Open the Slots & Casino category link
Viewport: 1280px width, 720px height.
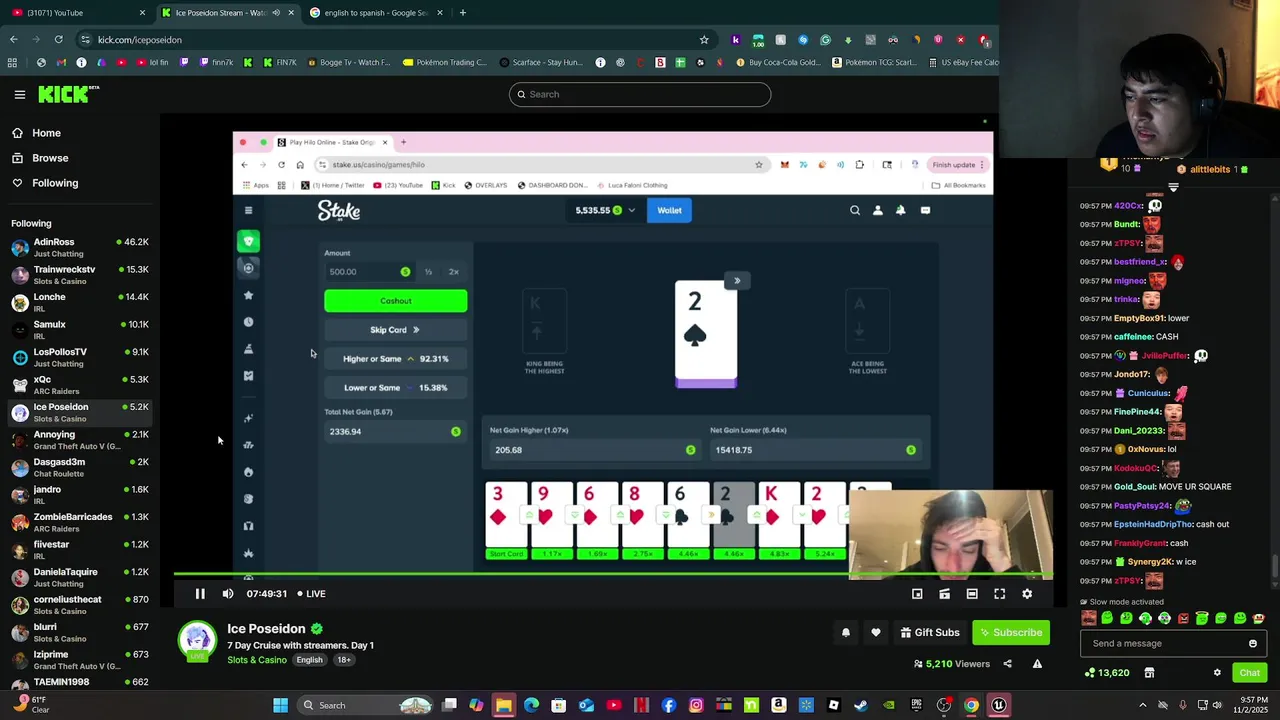coord(257,660)
